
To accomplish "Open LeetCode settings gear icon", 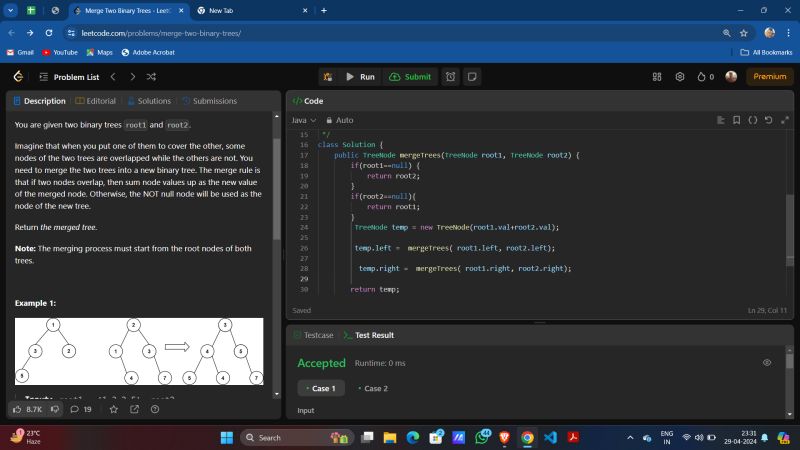I will pos(680,77).
